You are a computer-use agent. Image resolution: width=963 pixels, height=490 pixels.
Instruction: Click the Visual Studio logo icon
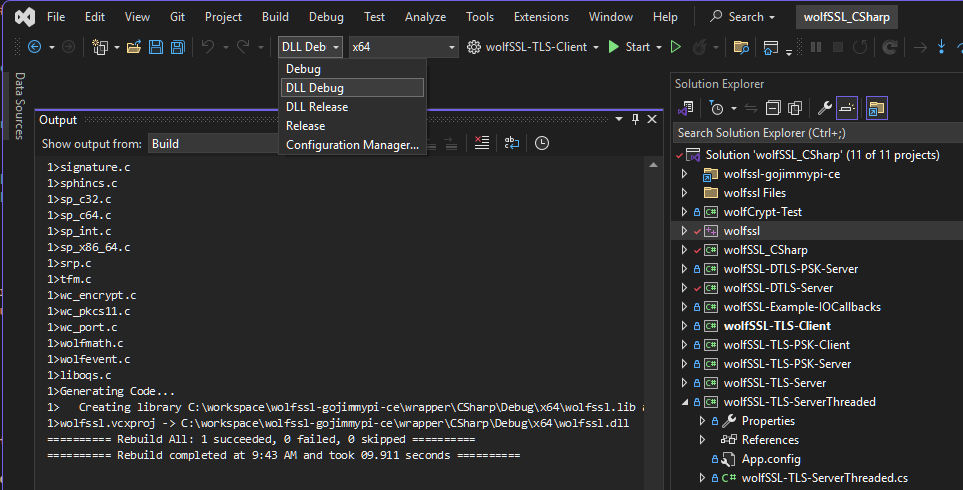pos(25,17)
